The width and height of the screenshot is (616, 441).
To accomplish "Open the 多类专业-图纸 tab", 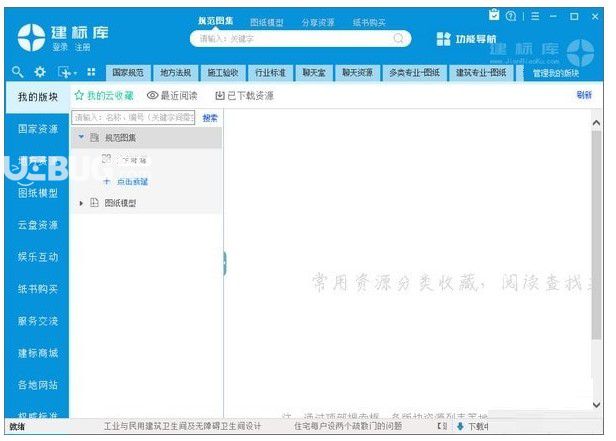I will (x=414, y=73).
